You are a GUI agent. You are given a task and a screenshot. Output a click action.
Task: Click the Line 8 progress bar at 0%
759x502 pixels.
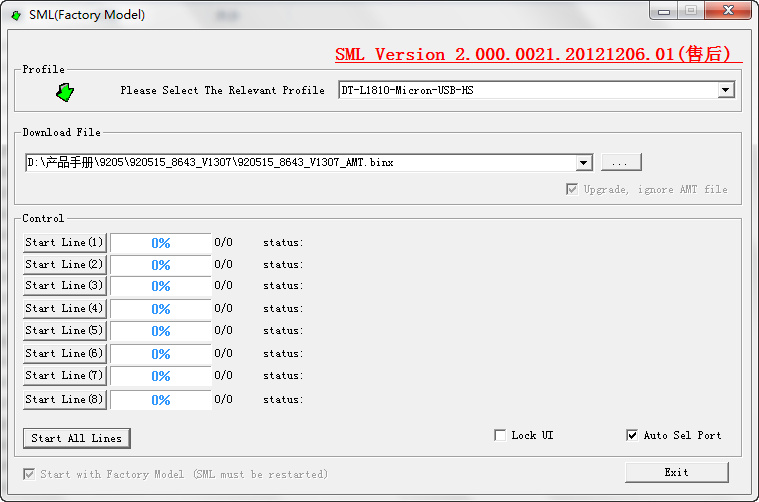pos(161,400)
